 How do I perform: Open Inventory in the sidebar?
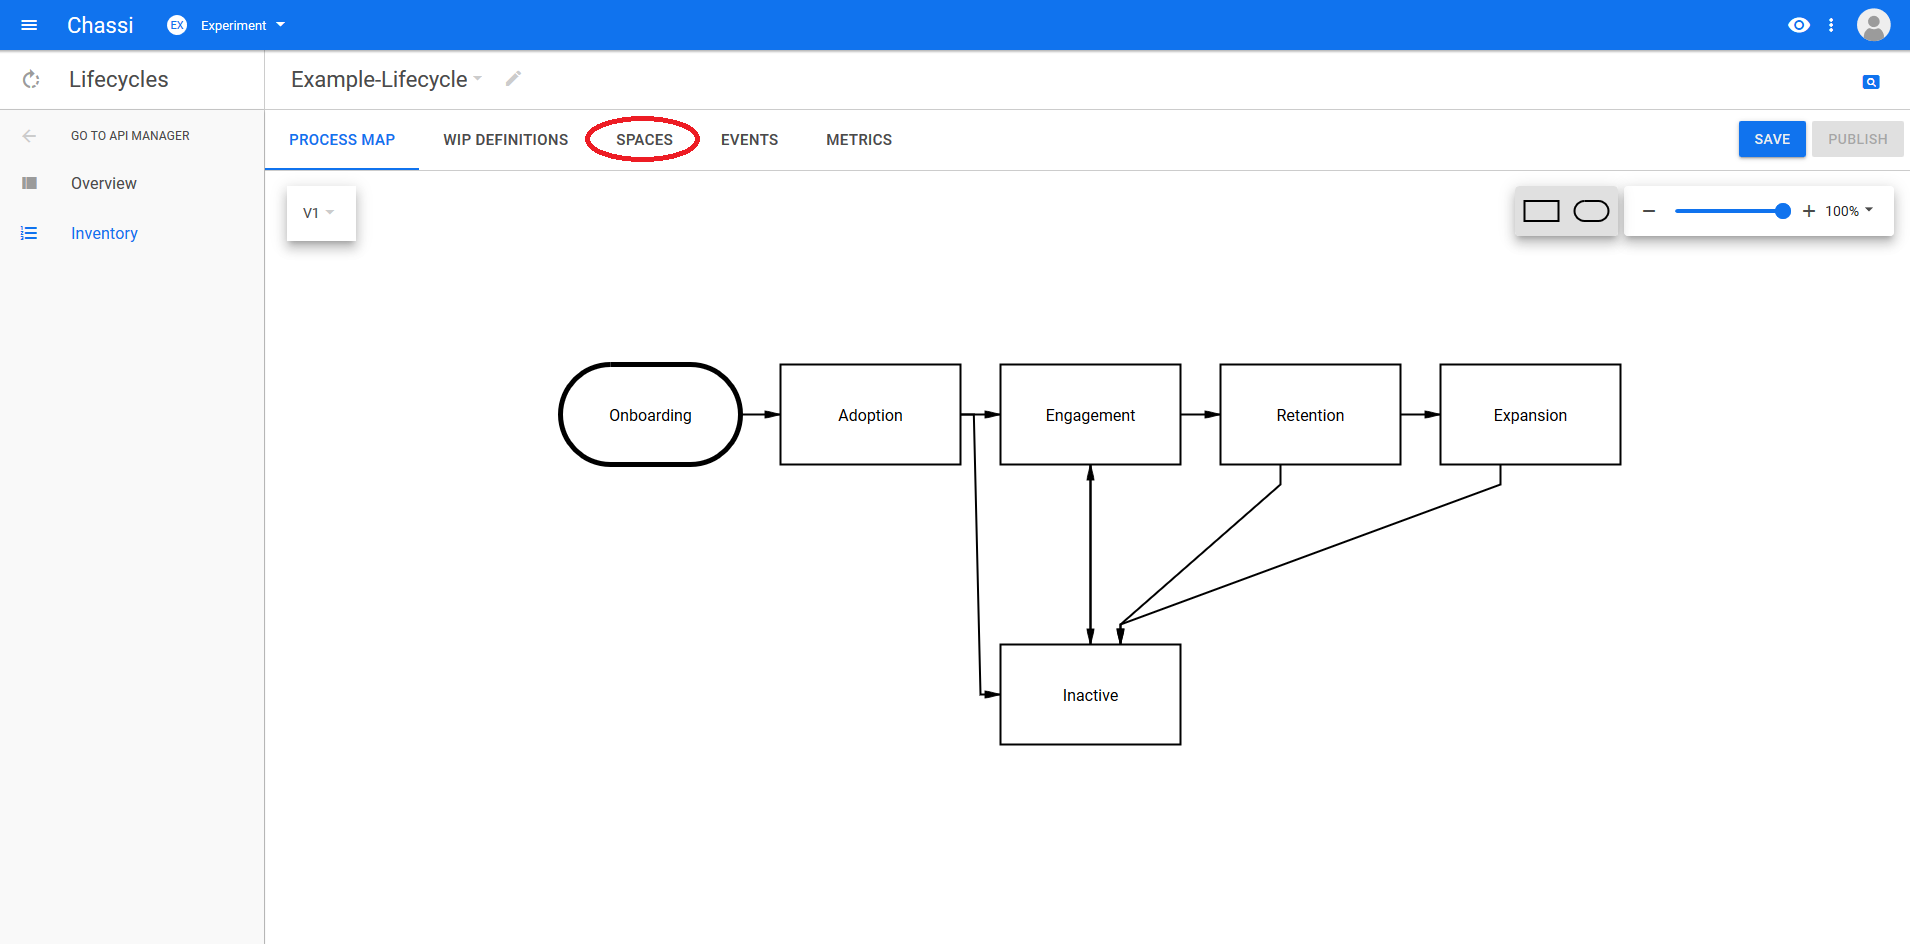(x=104, y=233)
